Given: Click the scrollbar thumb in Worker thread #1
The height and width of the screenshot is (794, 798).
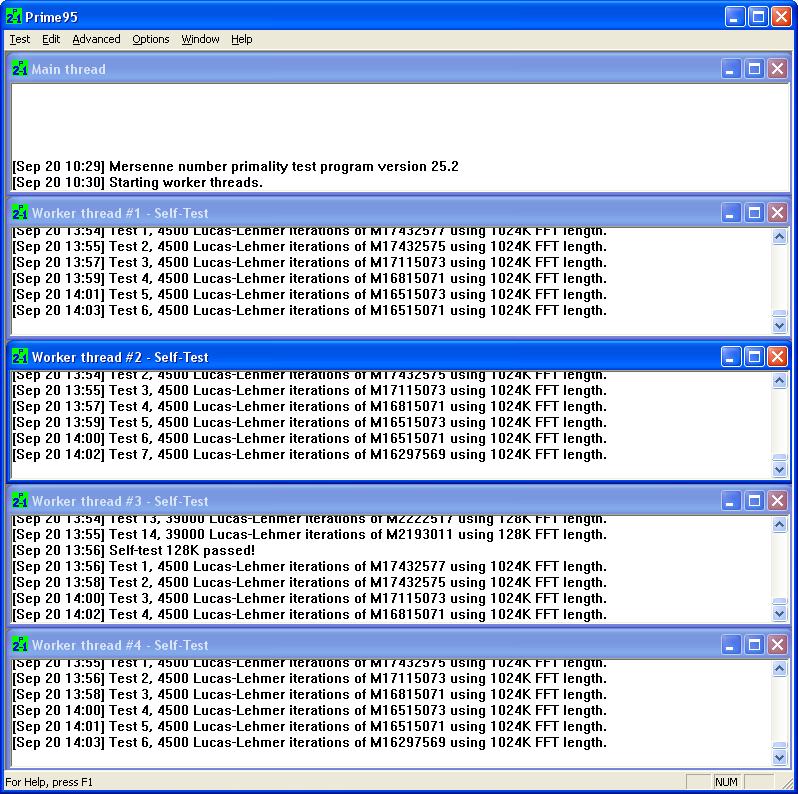Looking at the screenshot, I should (779, 314).
